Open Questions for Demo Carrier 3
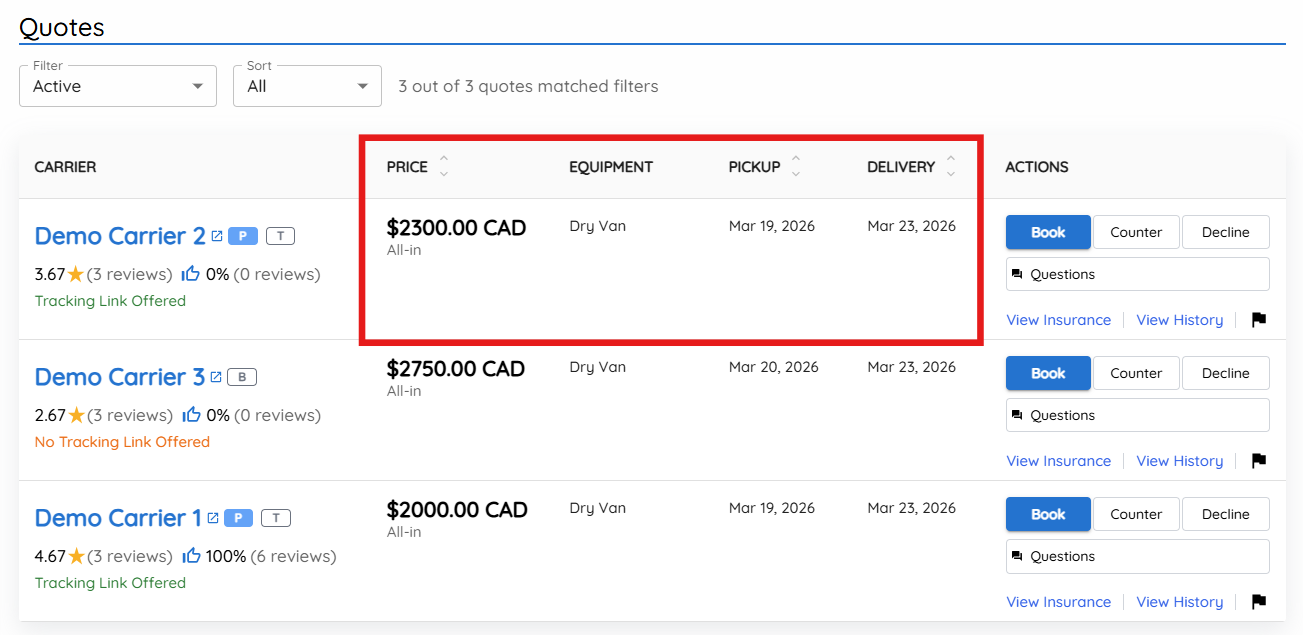1303x635 pixels. point(1138,415)
